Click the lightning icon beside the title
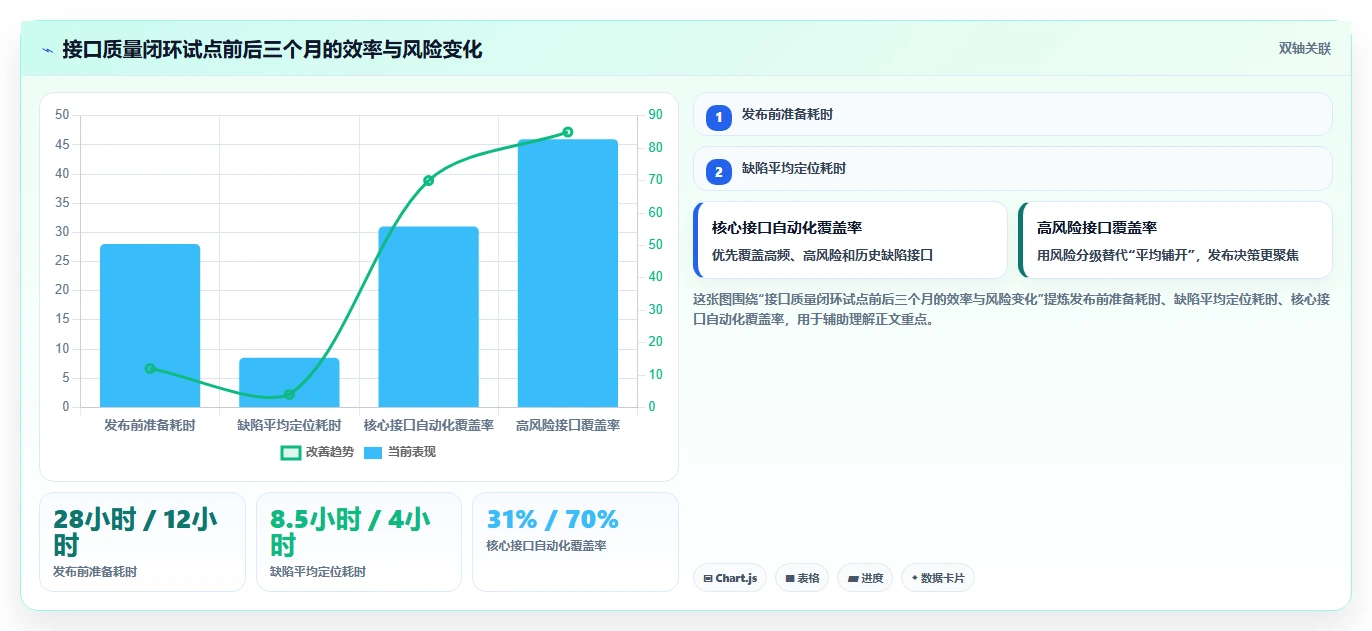 [x=47, y=50]
